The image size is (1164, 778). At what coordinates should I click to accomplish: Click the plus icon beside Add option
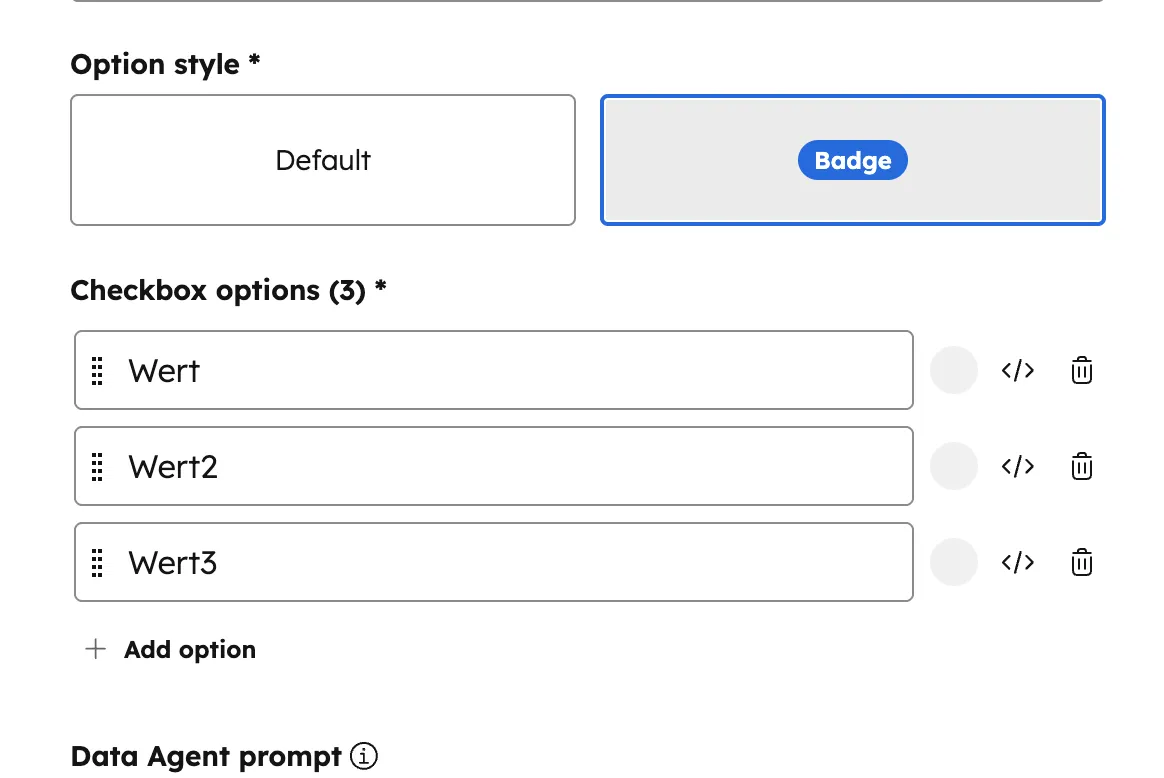tap(95, 649)
